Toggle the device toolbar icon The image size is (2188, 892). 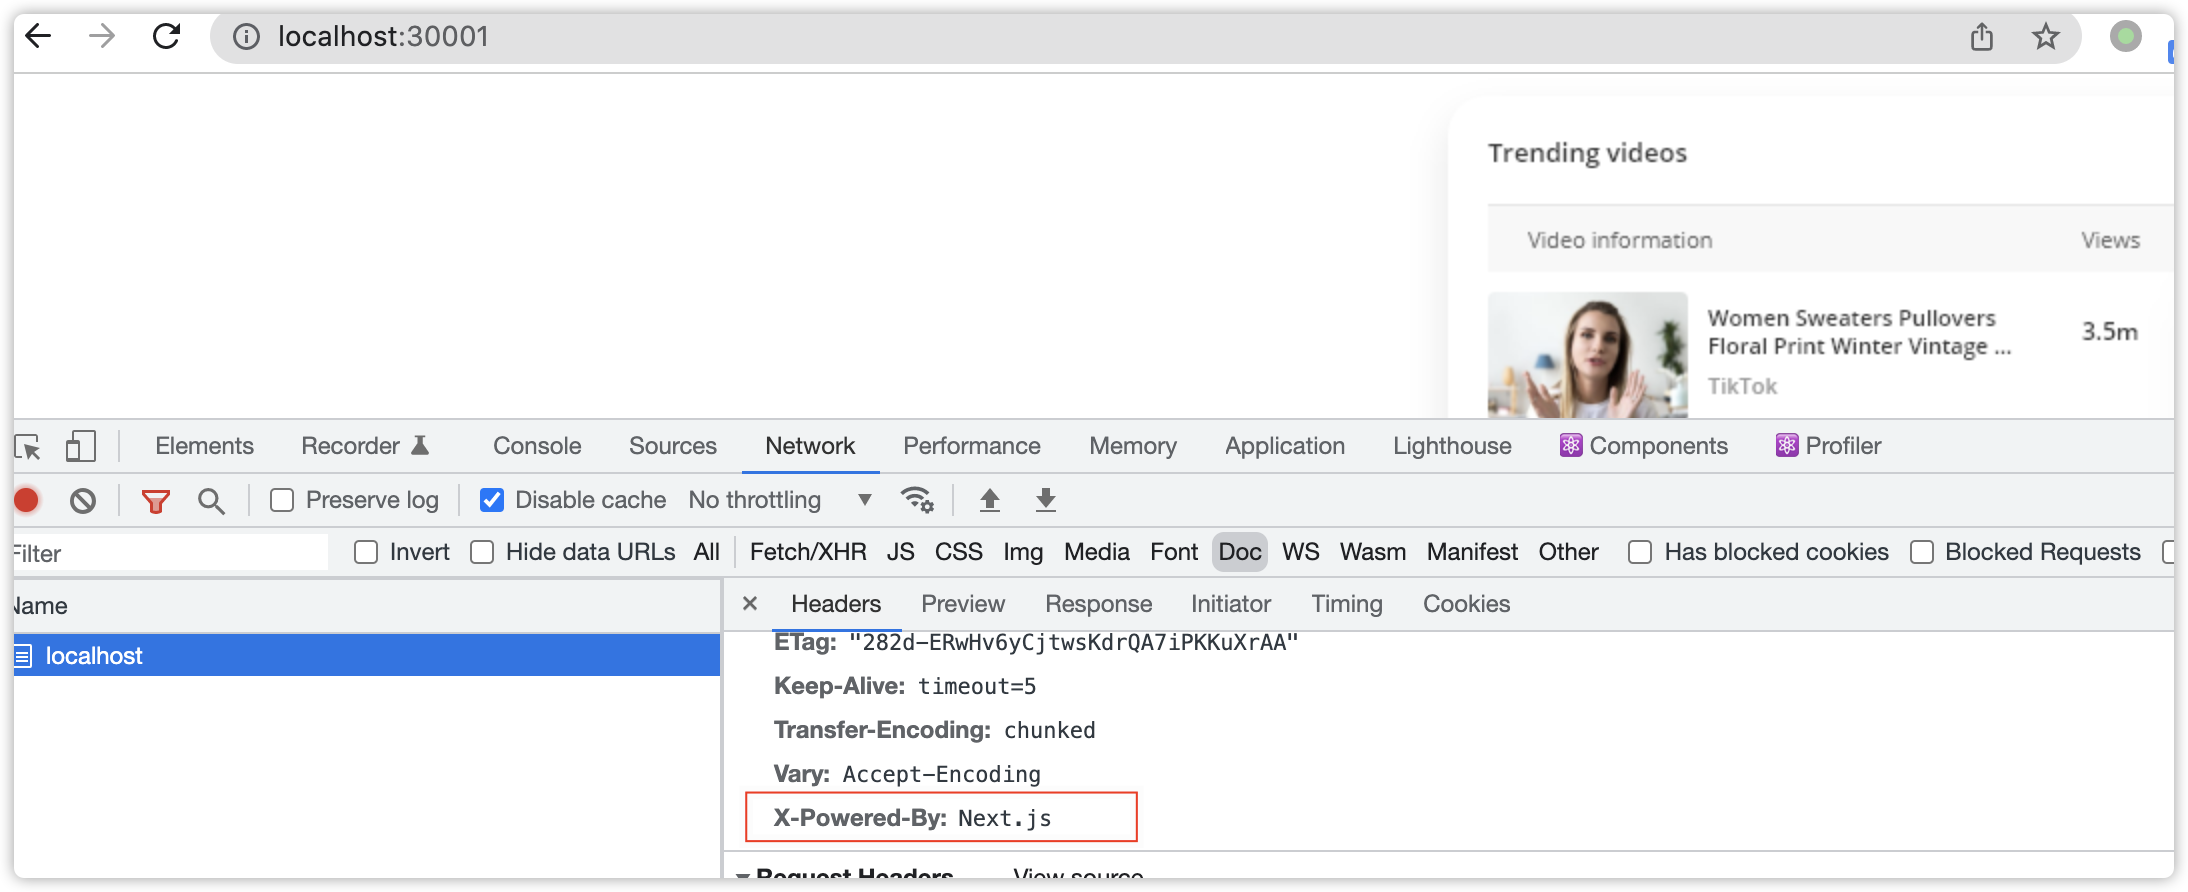click(x=80, y=446)
